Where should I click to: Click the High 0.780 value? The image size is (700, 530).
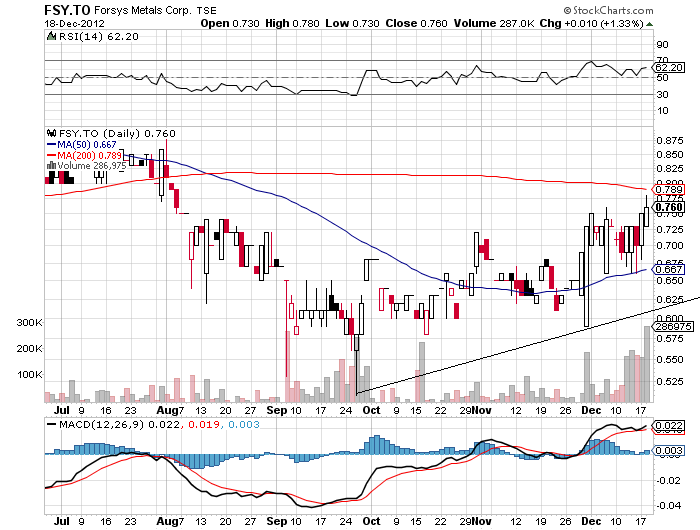[x=292, y=23]
